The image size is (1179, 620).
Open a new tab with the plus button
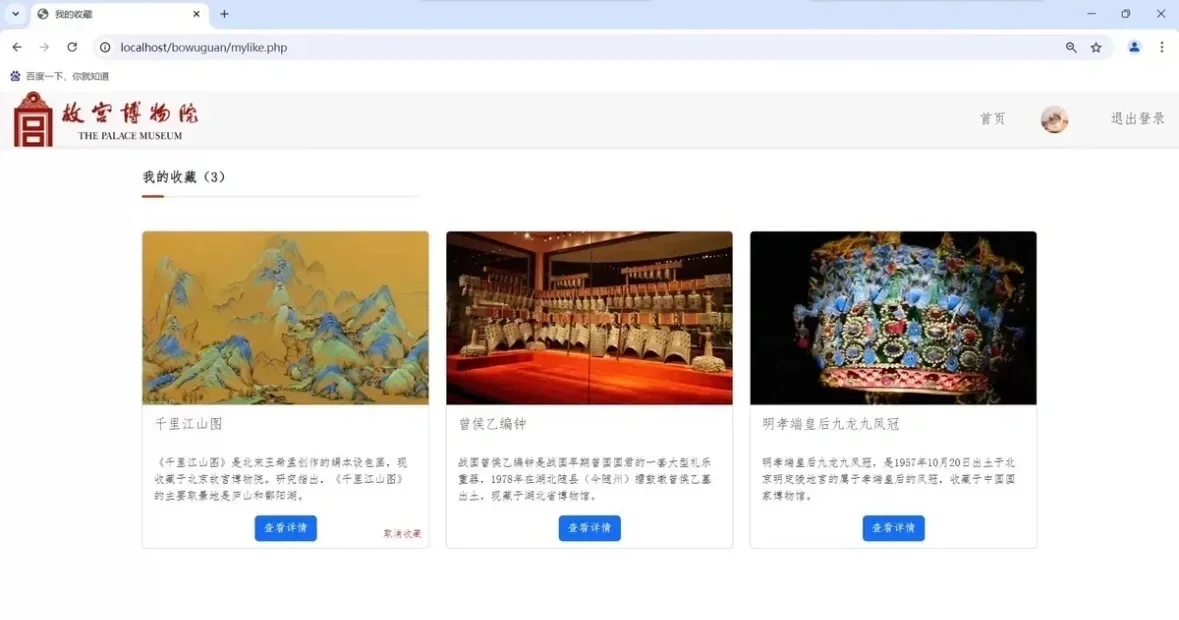point(224,14)
